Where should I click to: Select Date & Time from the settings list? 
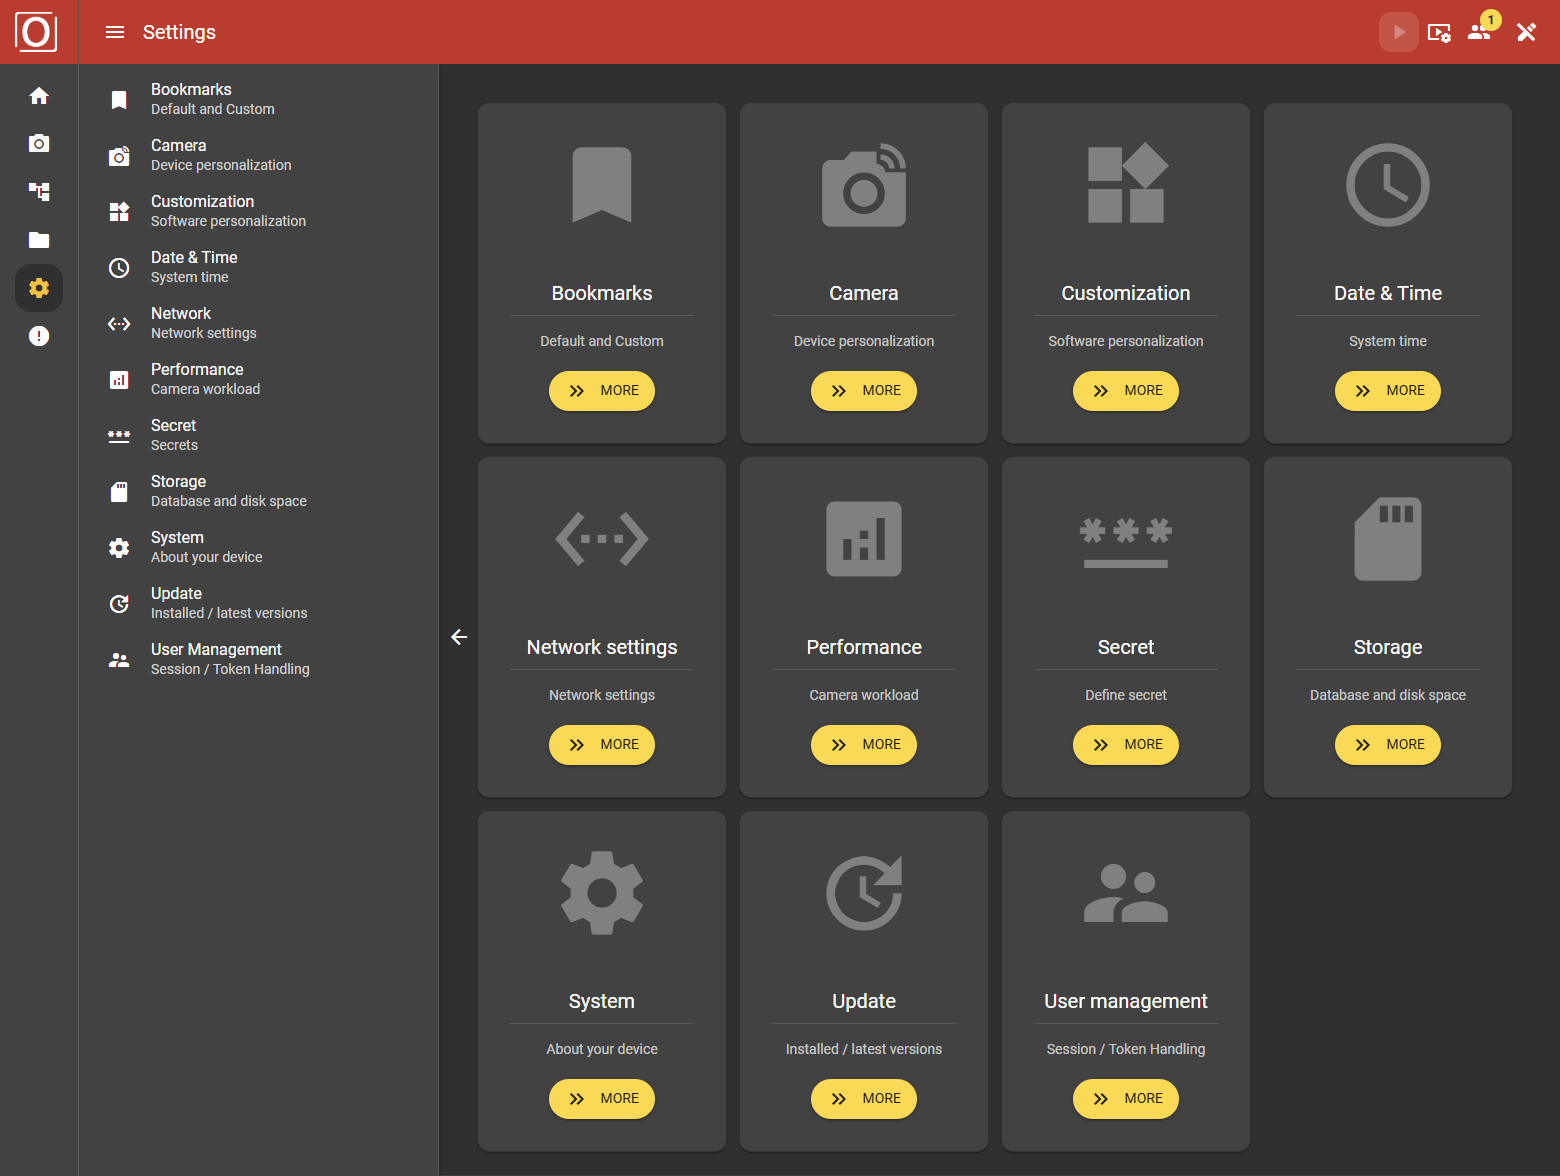pos(194,266)
